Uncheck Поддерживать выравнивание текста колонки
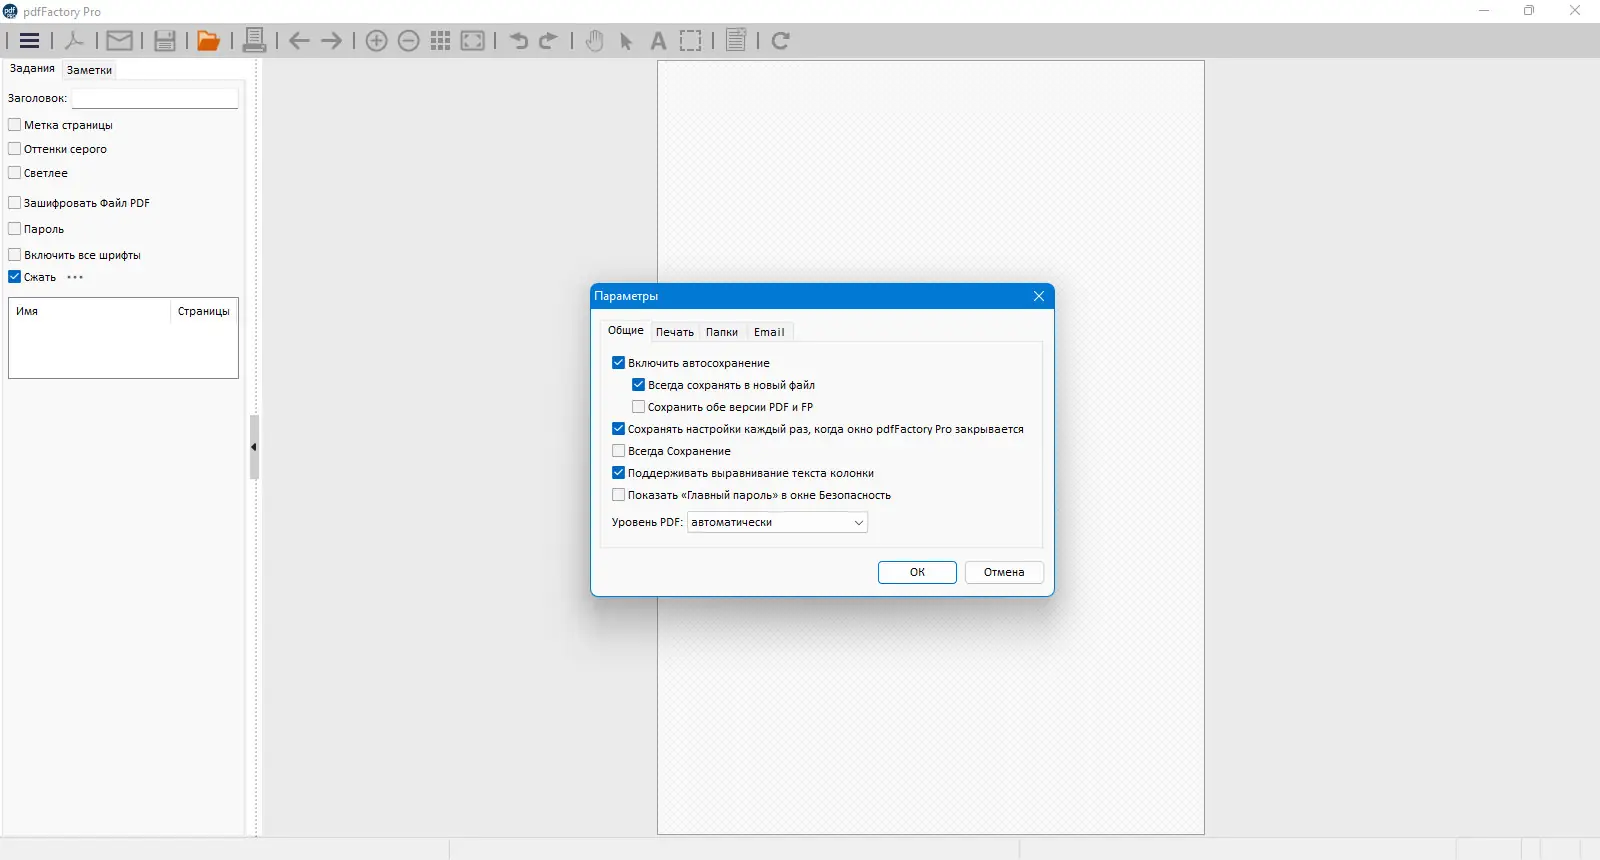The height and width of the screenshot is (860, 1600). [618, 473]
